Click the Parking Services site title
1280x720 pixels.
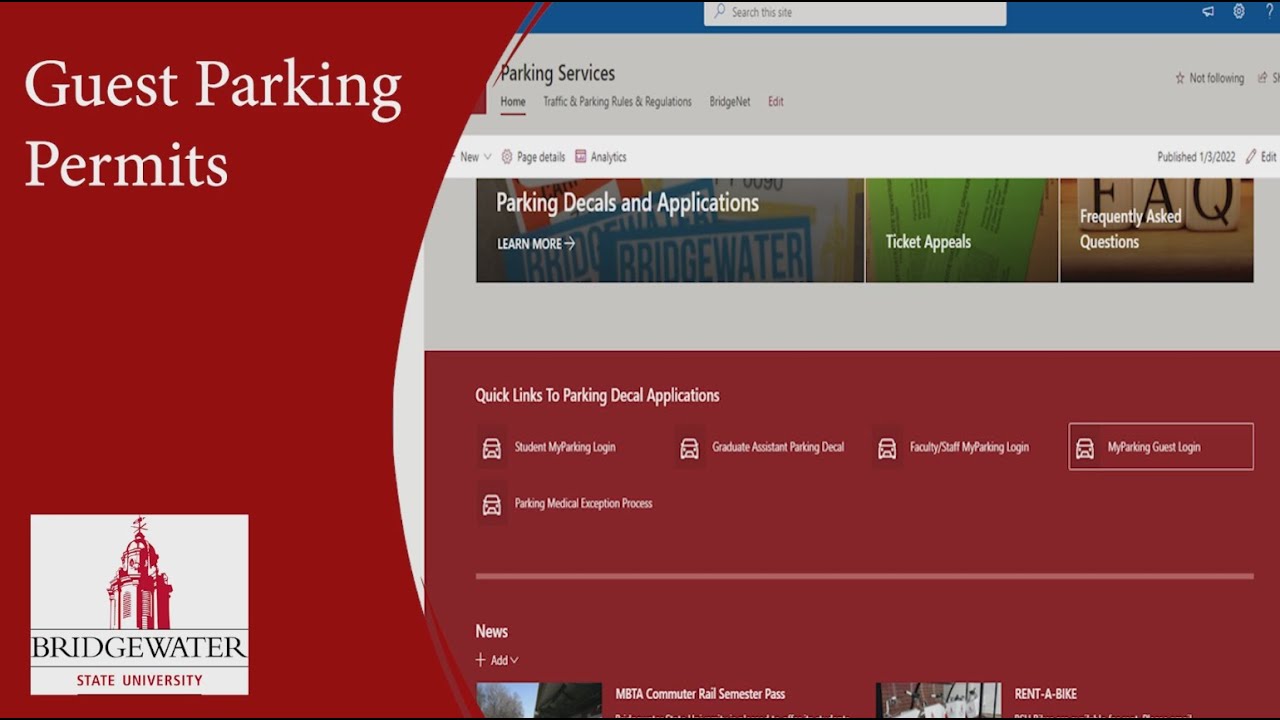558,73
